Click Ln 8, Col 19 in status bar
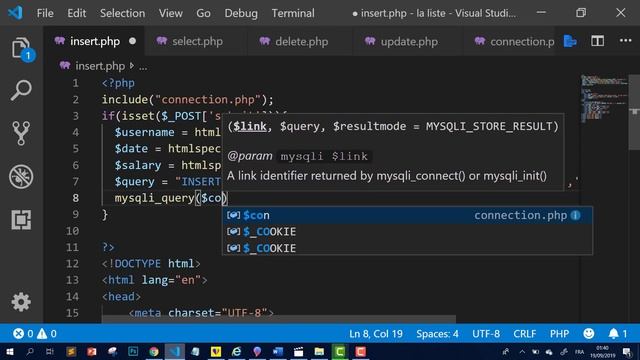The width and height of the screenshot is (640, 360). pos(376,333)
